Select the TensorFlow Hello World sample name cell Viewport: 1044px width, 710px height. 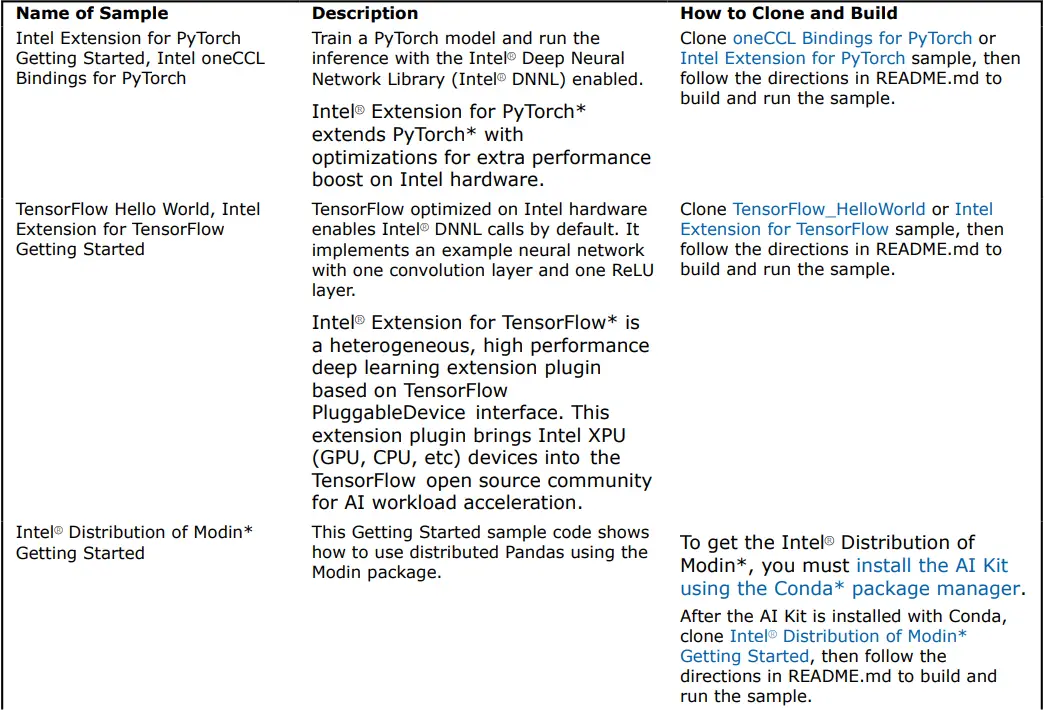click(138, 229)
